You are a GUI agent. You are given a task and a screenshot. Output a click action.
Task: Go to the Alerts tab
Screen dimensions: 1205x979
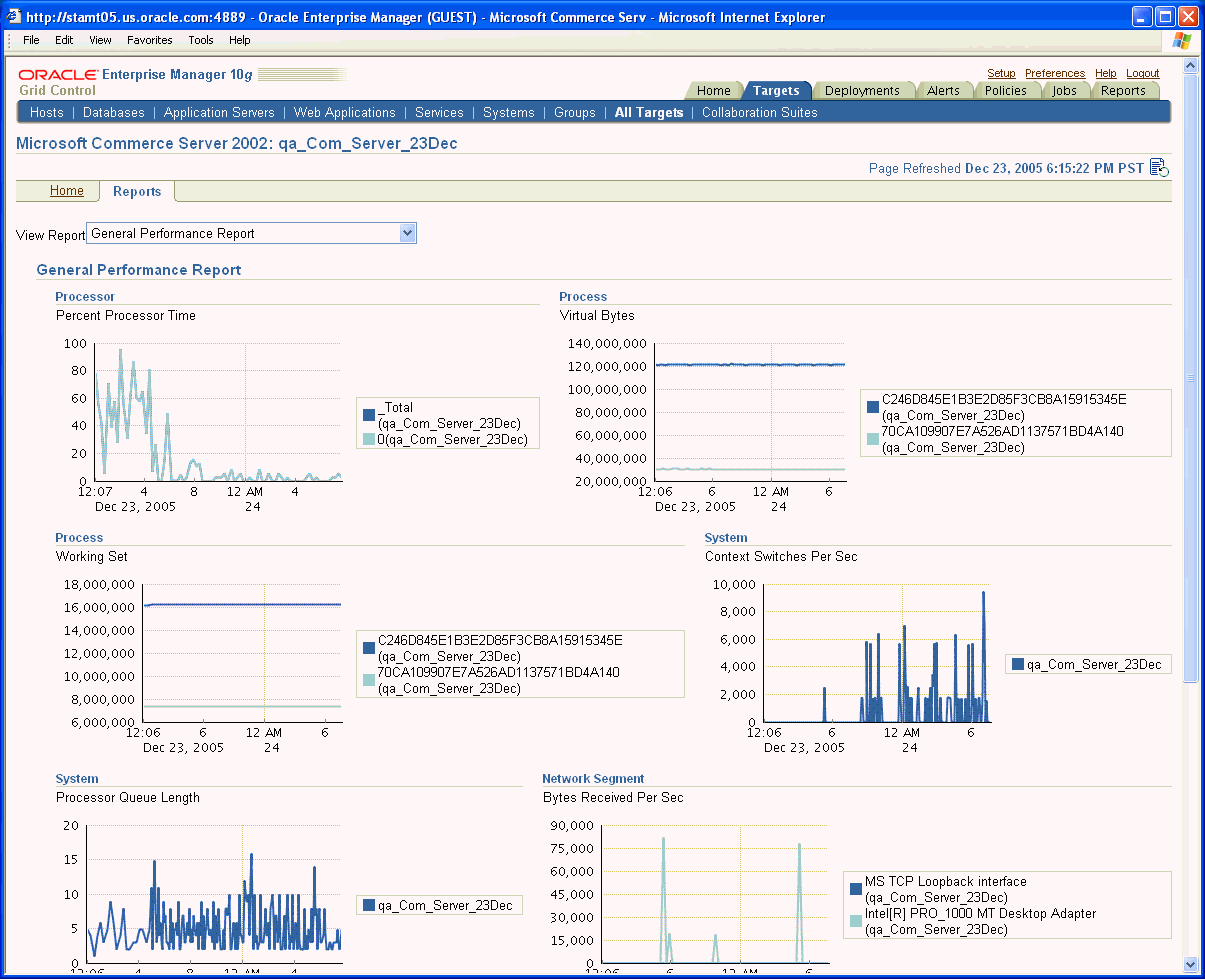click(943, 90)
